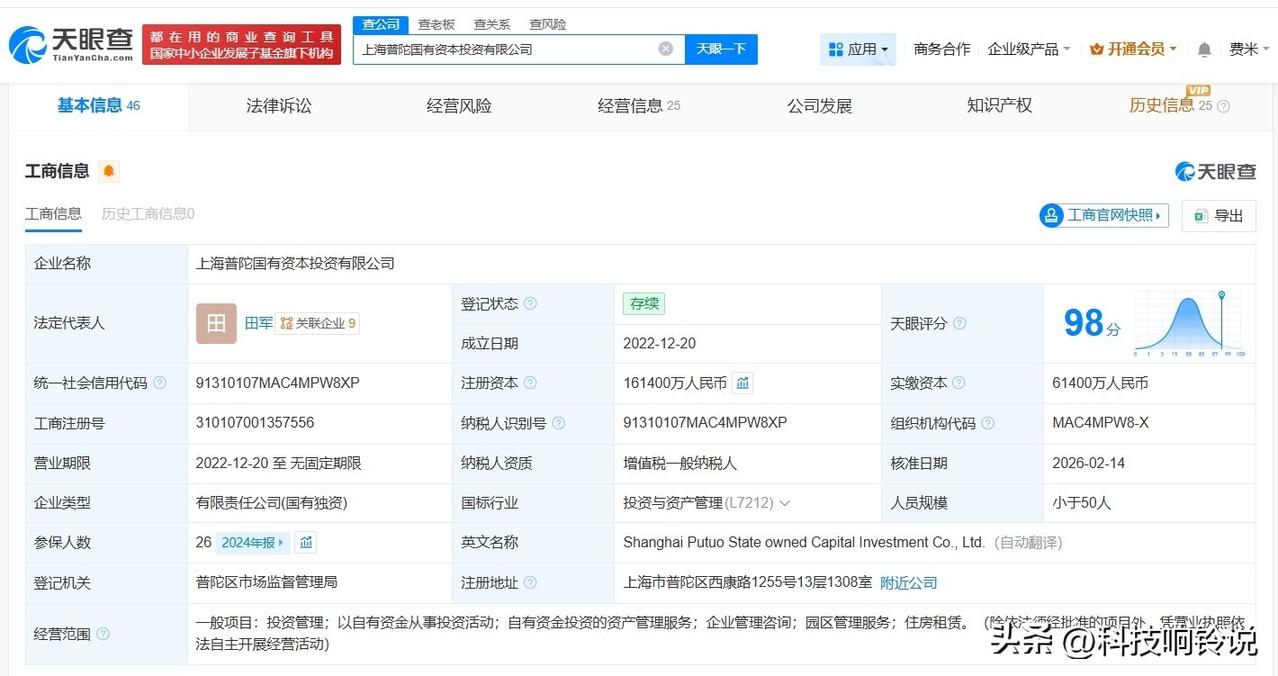Open the 商务合作 link
The image size is (1278, 676).
tap(942, 49)
